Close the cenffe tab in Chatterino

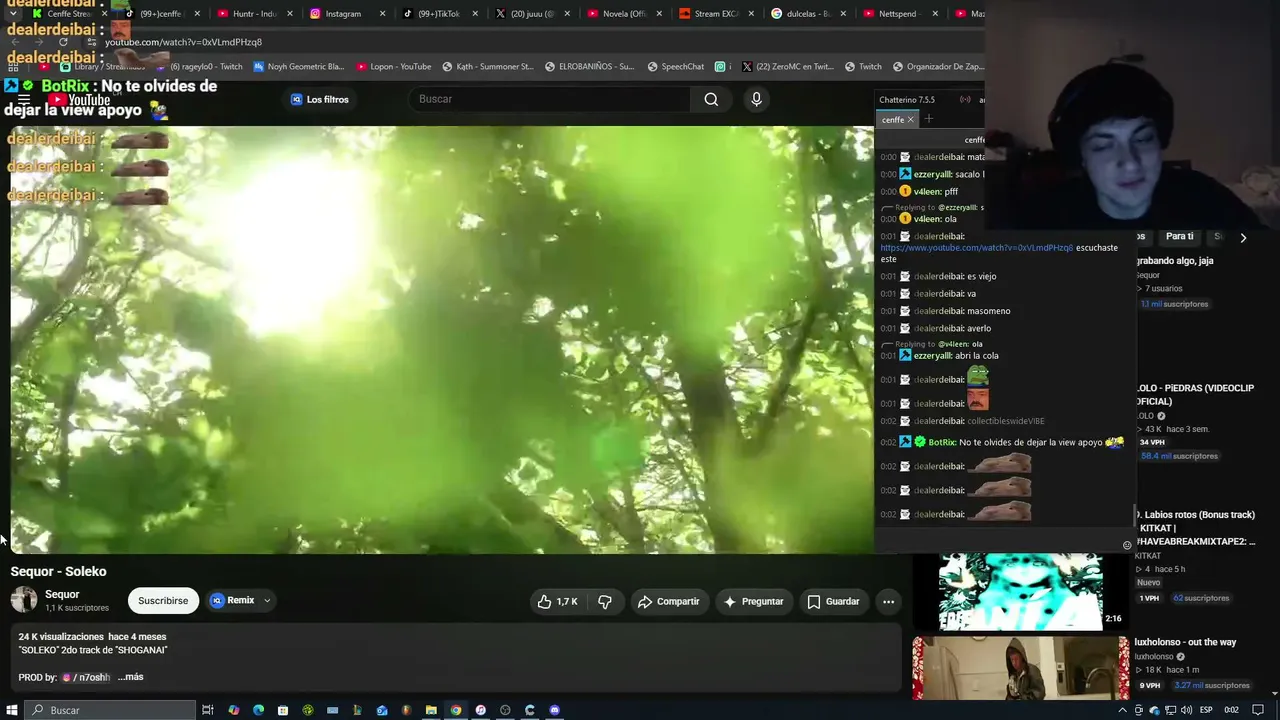pyautogui.click(x=910, y=120)
